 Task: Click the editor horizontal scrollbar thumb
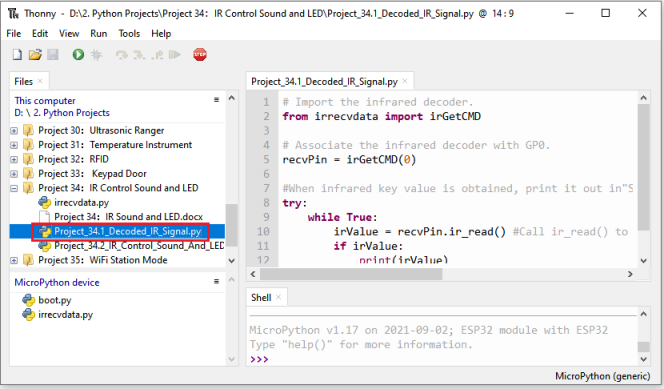pos(351,274)
